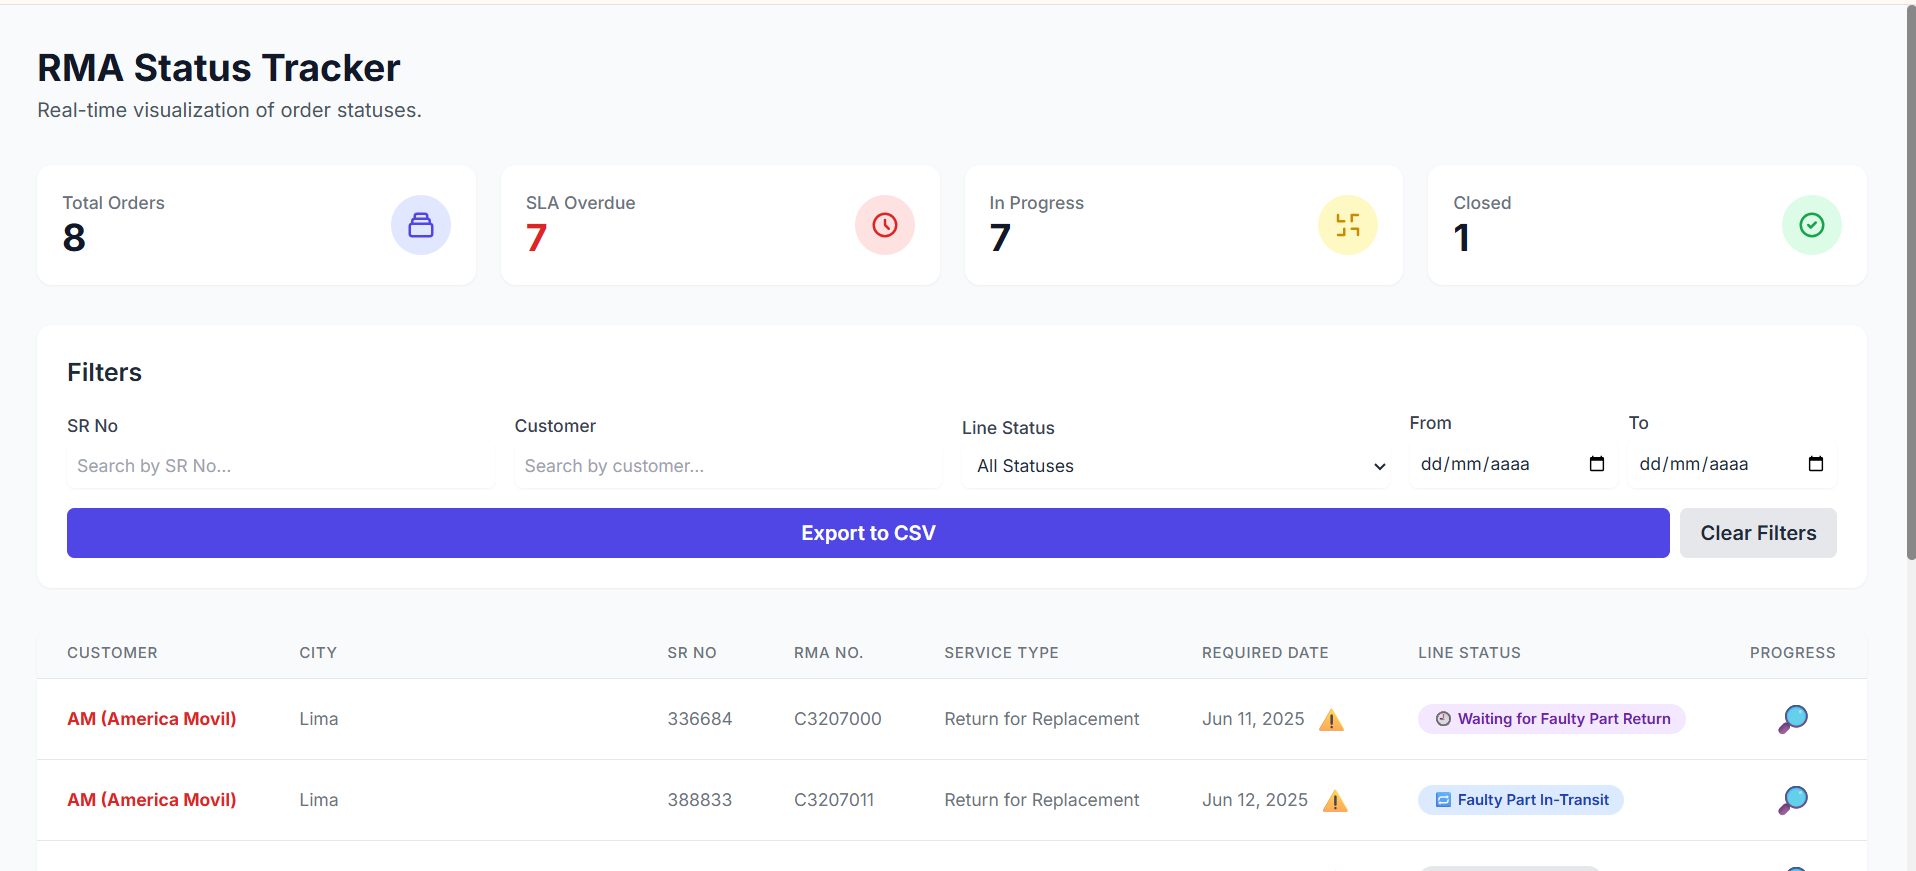This screenshot has width=1916, height=871.
Task: Click RMA number C3207000
Action: (x=838, y=719)
